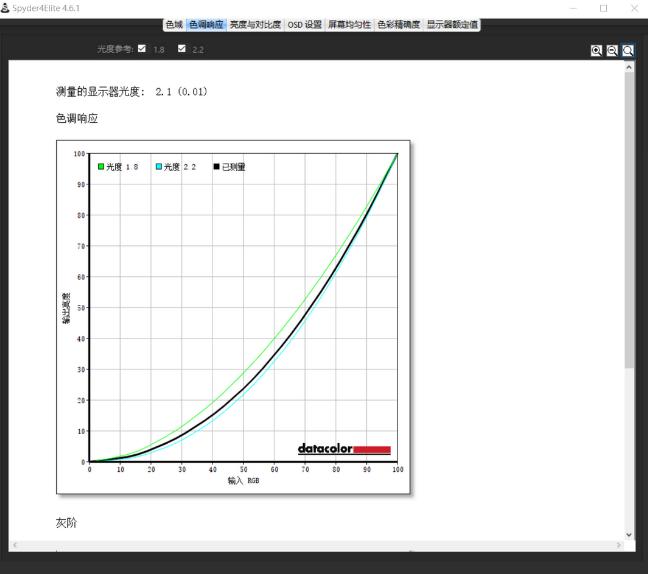Click the datacolor logo in the chart
Screen dimensions: 648x574
(344, 449)
